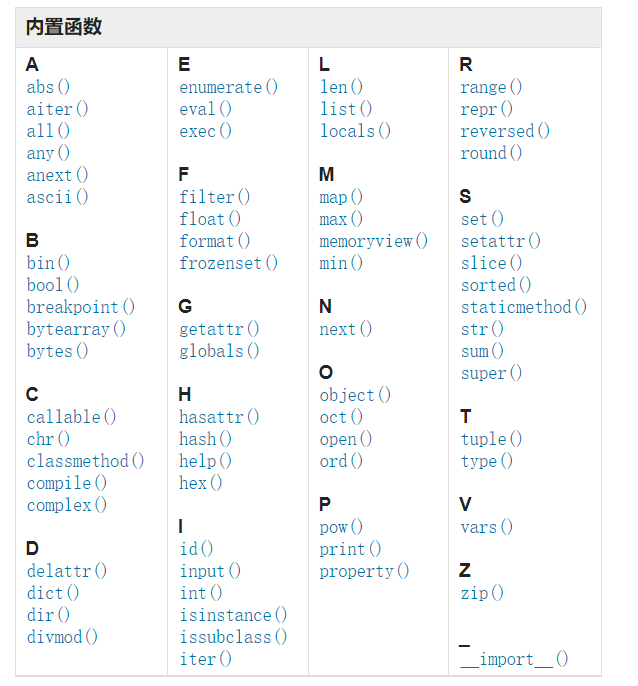Click the enumerate() link
Viewport: 638px width, 686px height.
[x=228, y=88]
